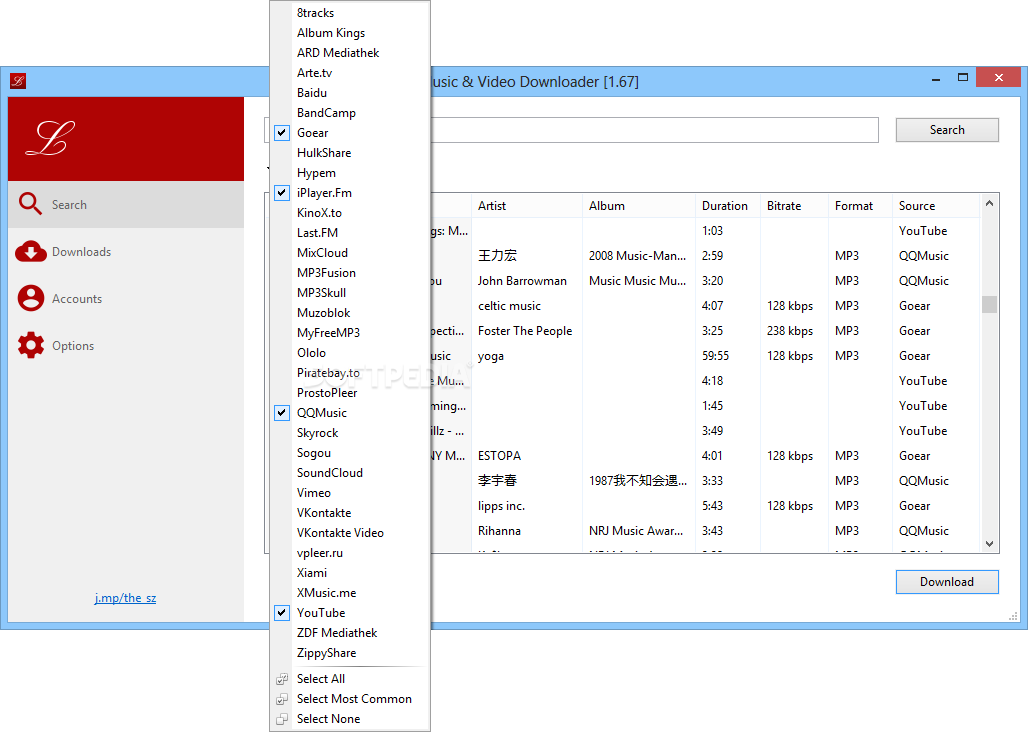Click in the search query field
Image resolution: width=1028 pixels, height=732 pixels.
(x=654, y=130)
